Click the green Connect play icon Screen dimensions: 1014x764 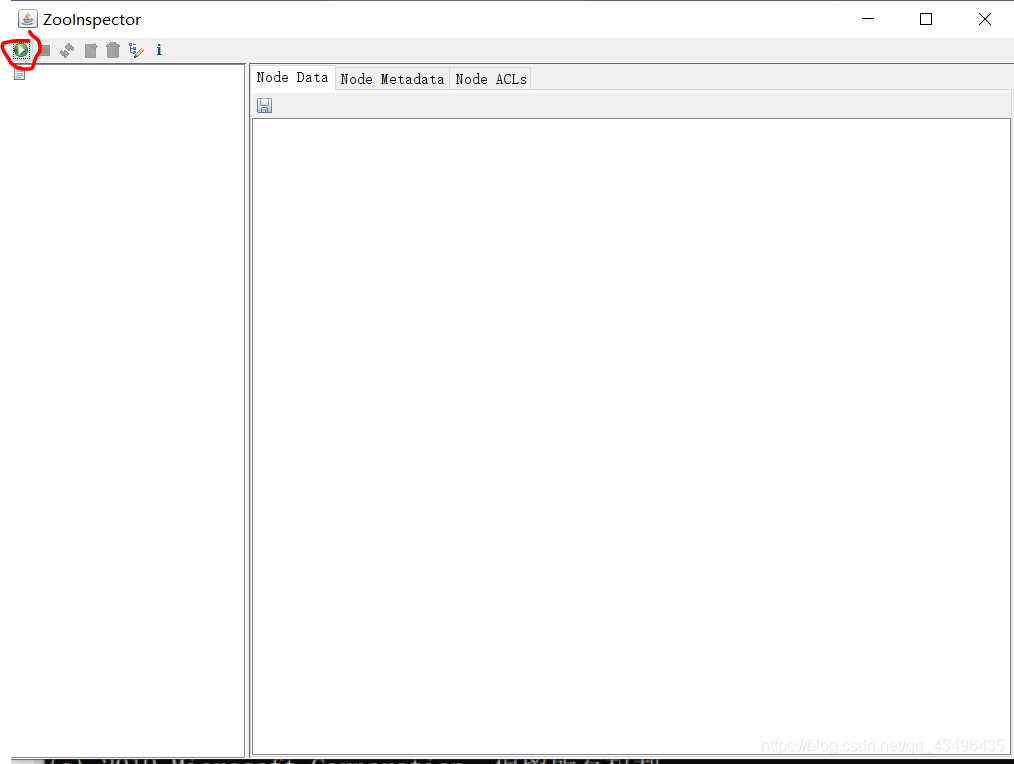(21, 50)
